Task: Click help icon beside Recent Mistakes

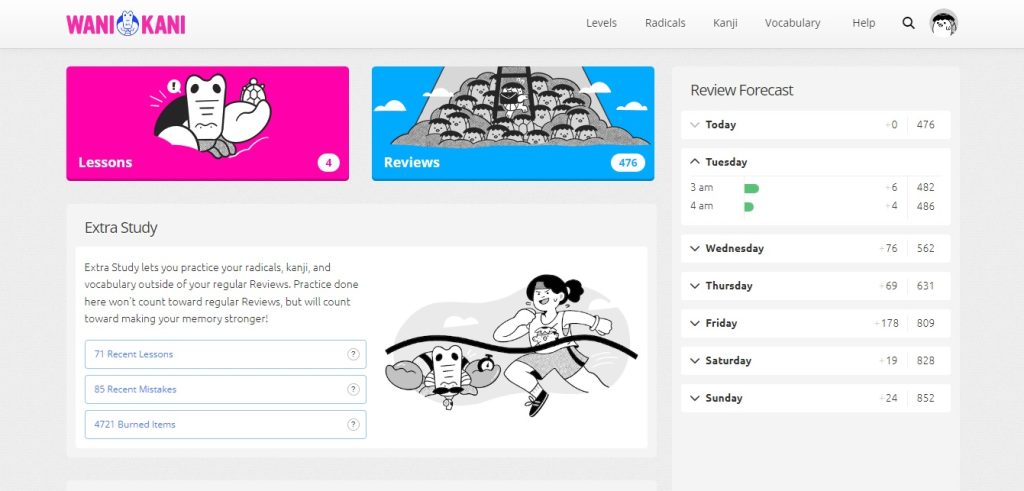Action: click(x=353, y=389)
